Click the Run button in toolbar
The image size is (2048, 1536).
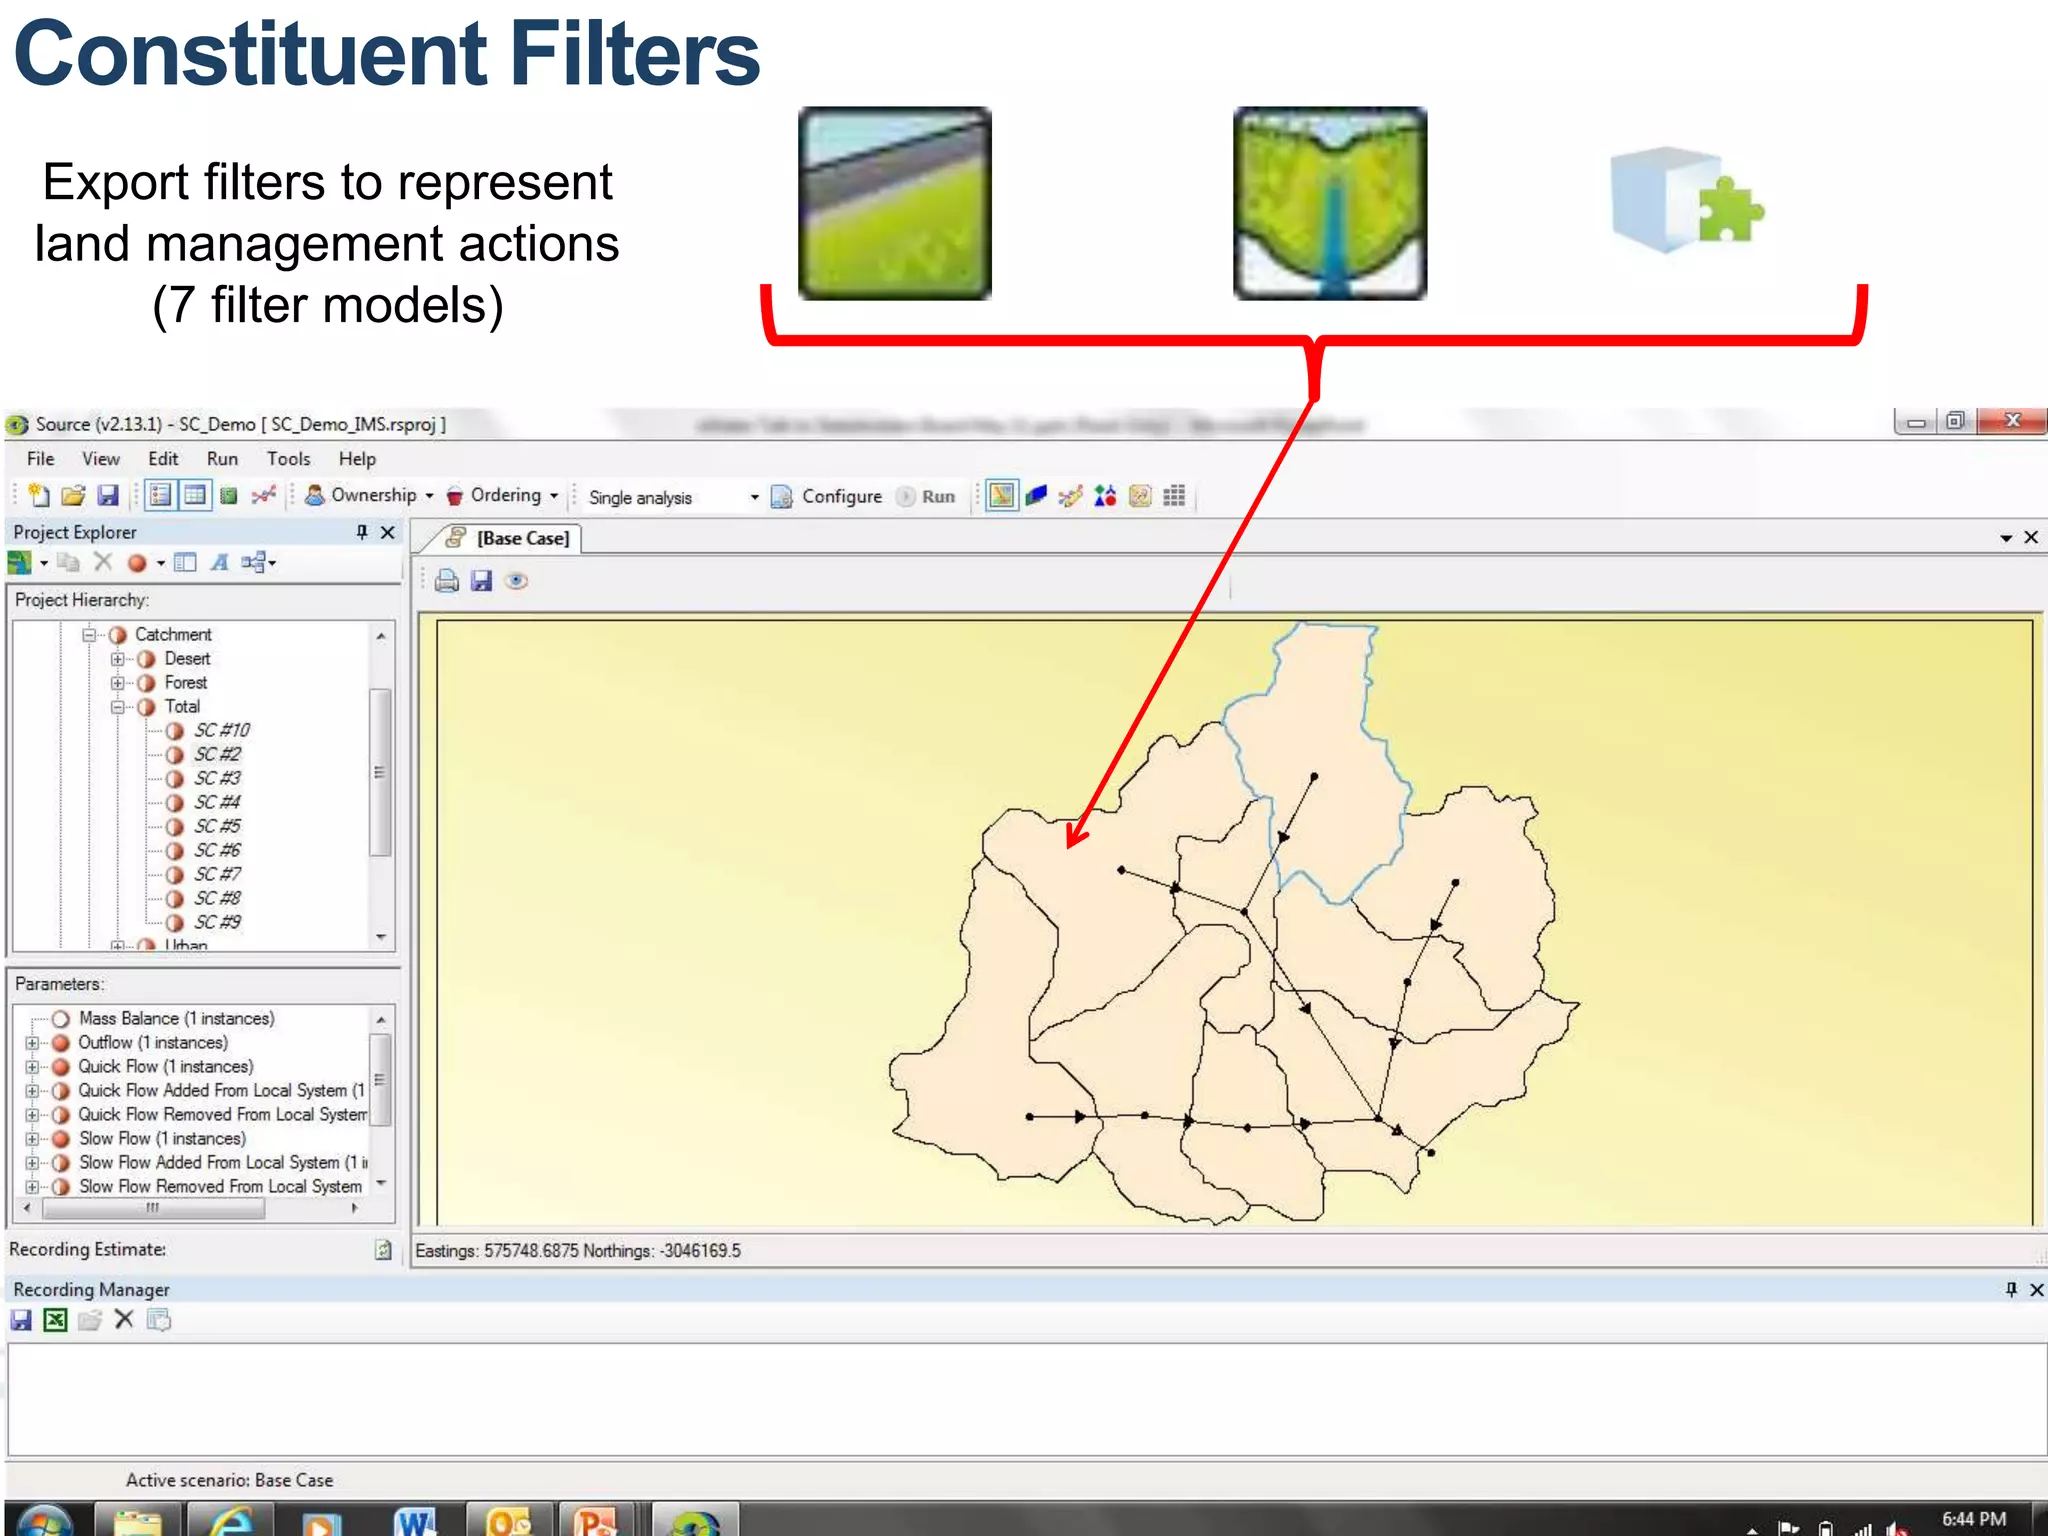coord(926,496)
